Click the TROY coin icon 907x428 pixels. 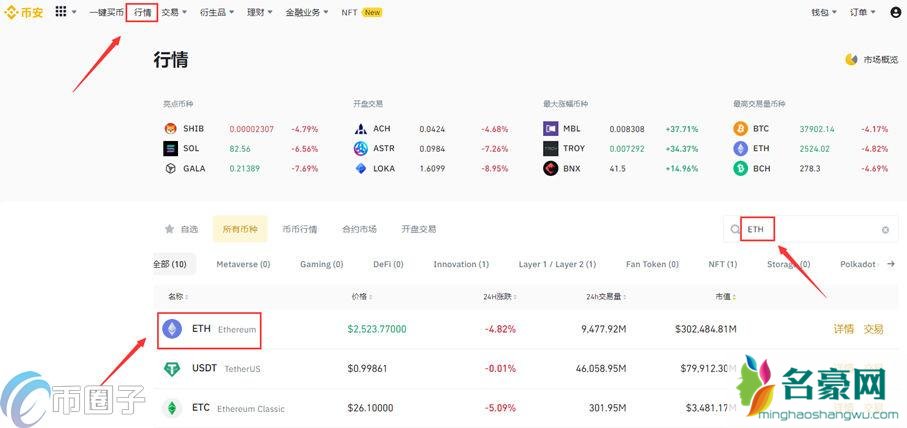tap(550, 149)
